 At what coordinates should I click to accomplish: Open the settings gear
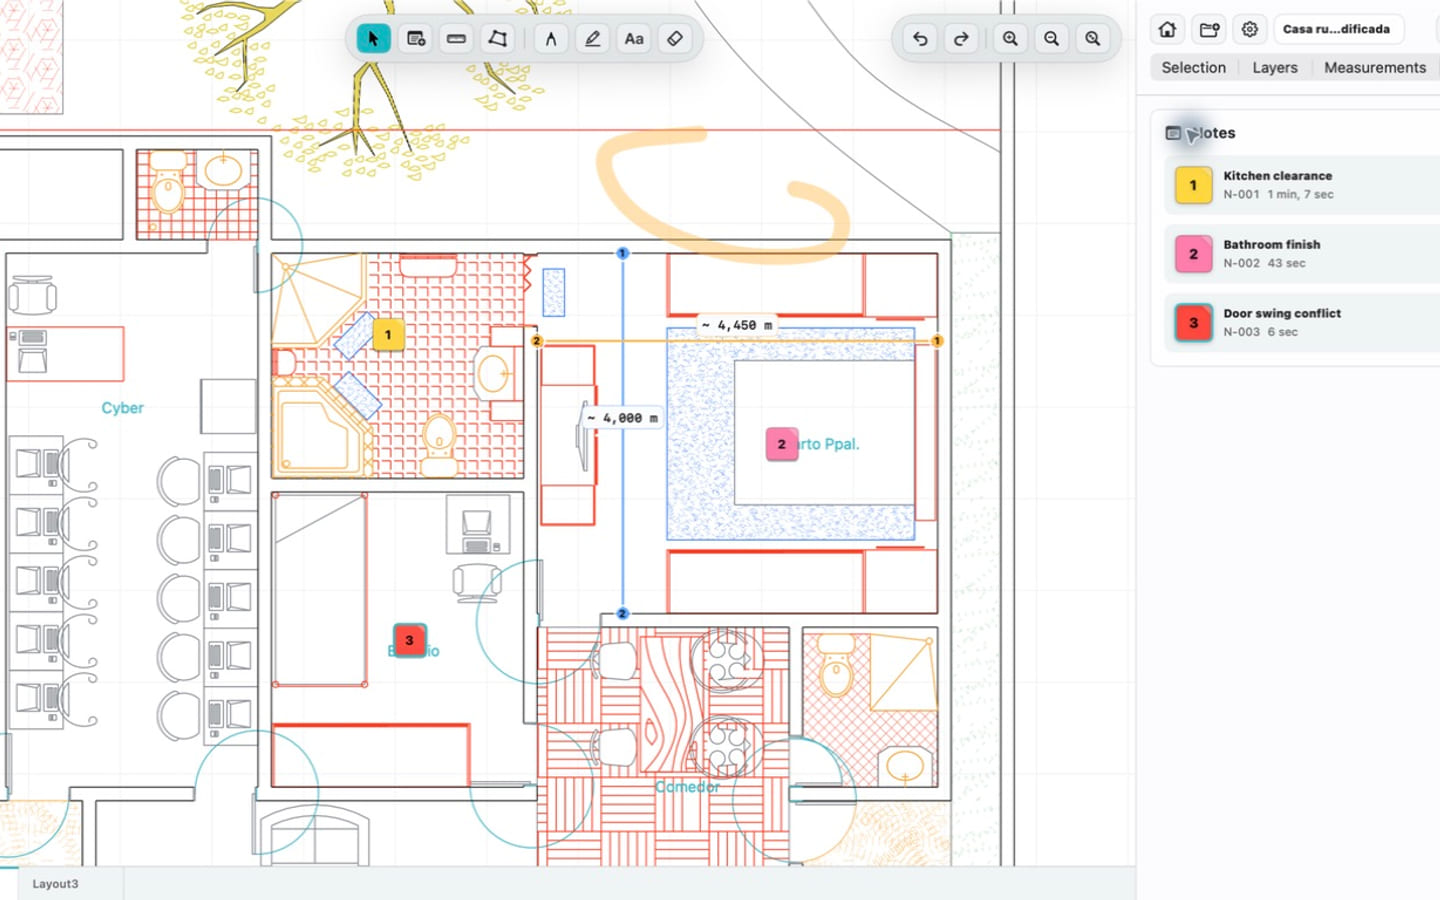1250,29
